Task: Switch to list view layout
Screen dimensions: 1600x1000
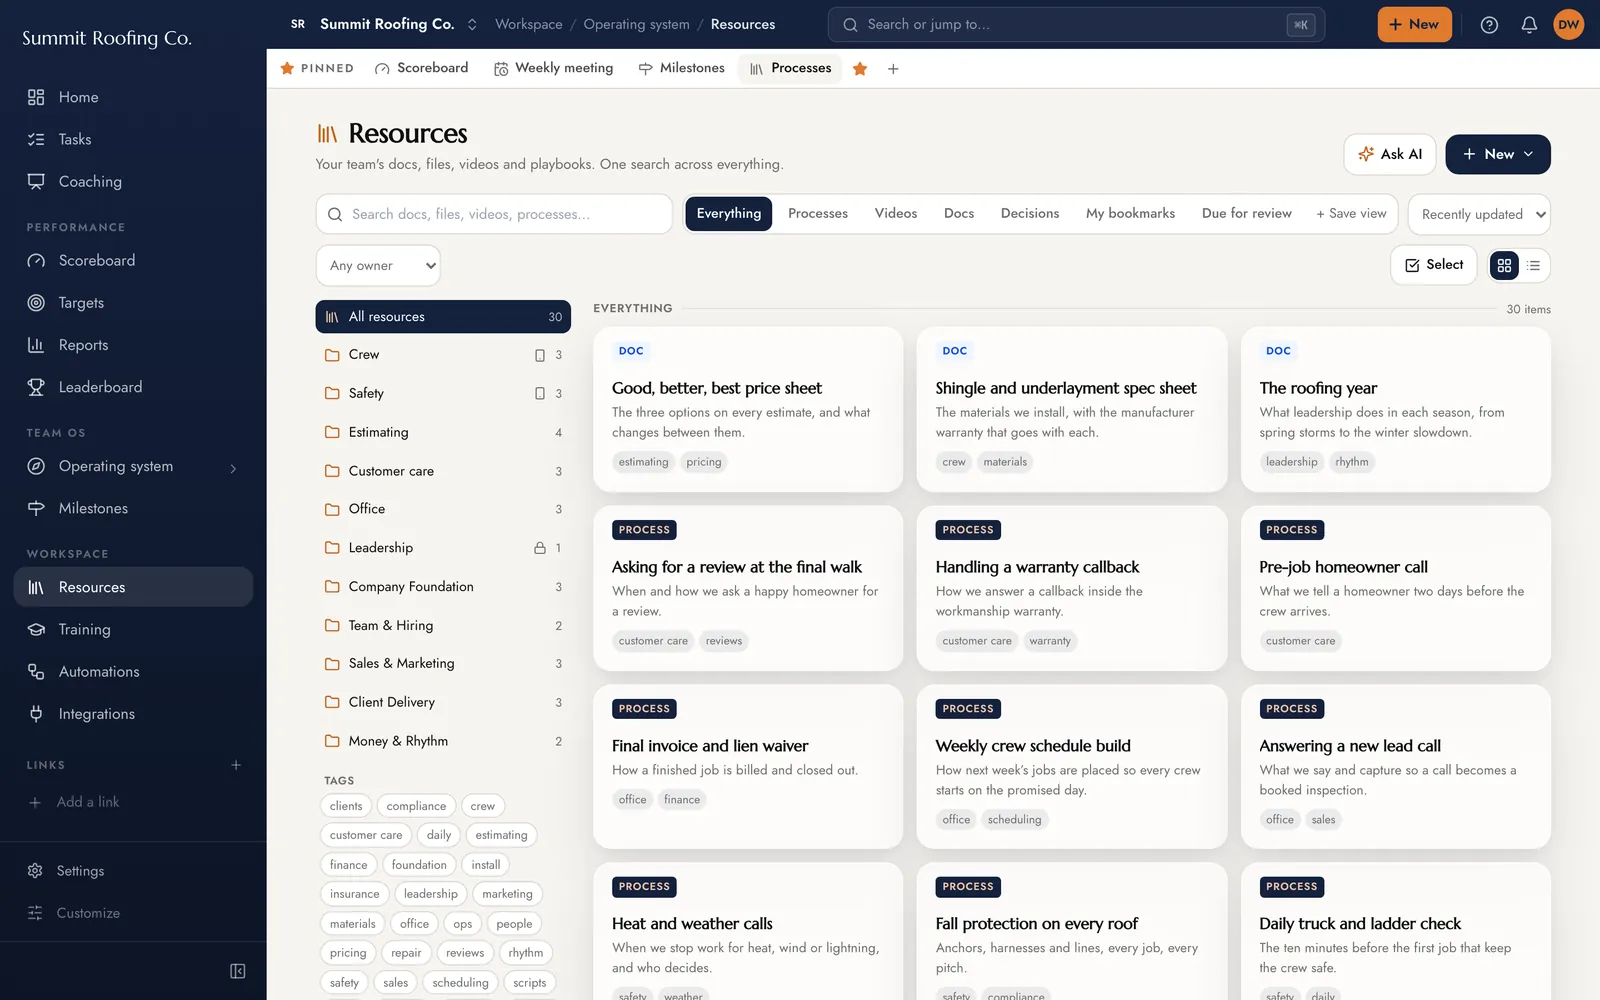Action: (1534, 265)
